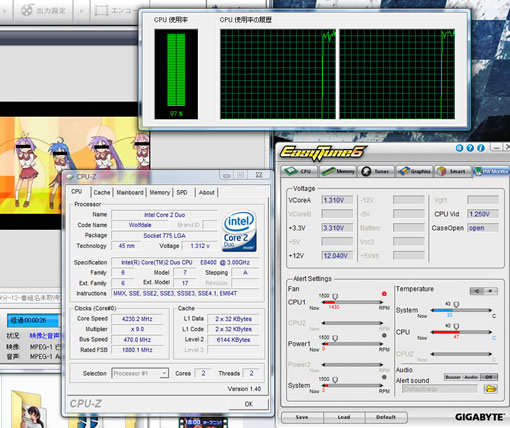The height and width of the screenshot is (428, 510).
Task: Open the SPD tab in CPU-Z
Action: pos(182,192)
